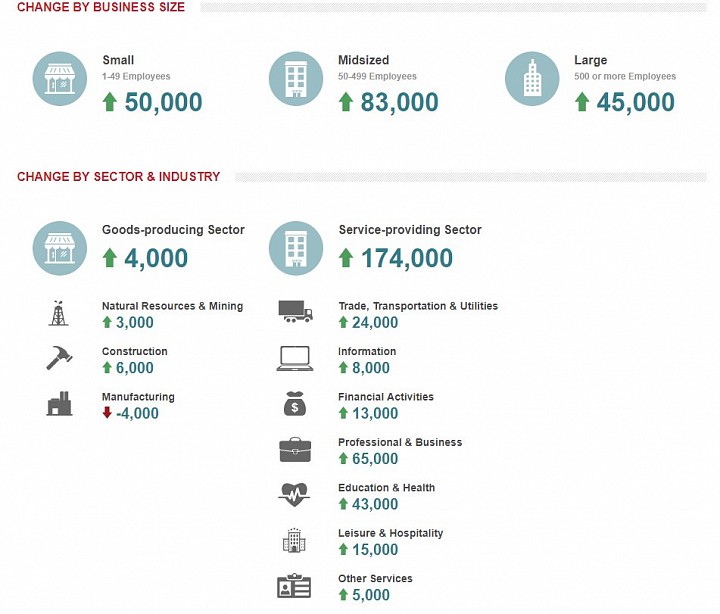Click the 'Large' label
This screenshot has height=614, width=720.
pyautogui.click(x=591, y=60)
